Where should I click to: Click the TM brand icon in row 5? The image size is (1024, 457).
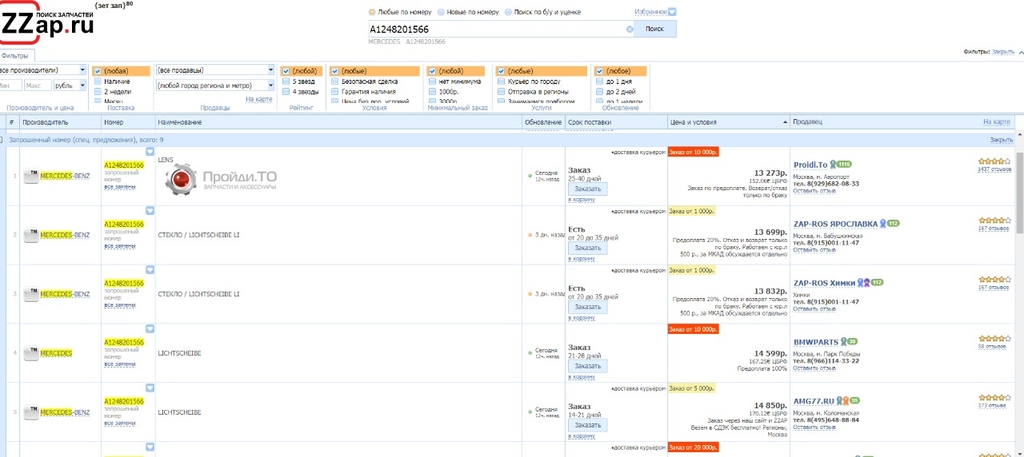point(31,413)
